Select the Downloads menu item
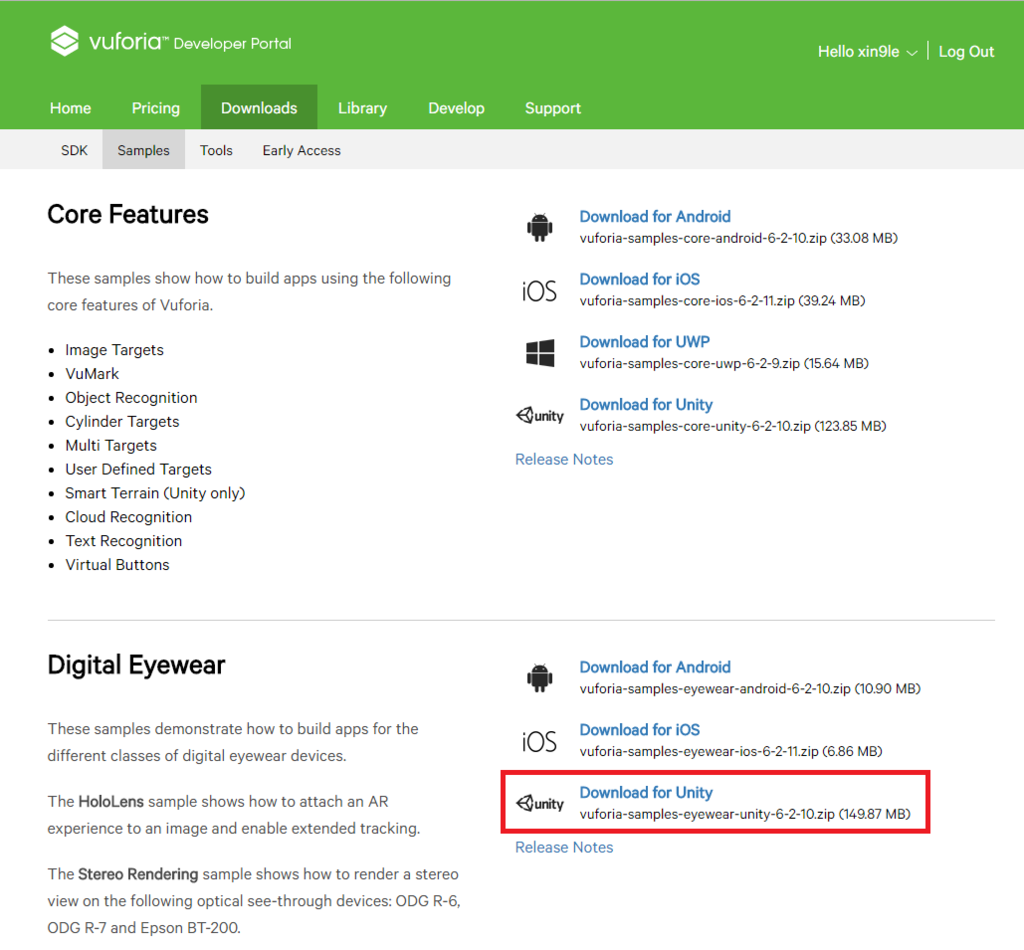Image resolution: width=1024 pixels, height=950 pixels. [259, 107]
